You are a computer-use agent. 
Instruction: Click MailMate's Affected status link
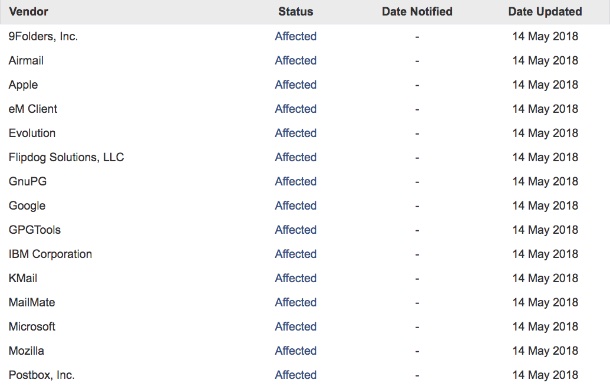tap(296, 302)
